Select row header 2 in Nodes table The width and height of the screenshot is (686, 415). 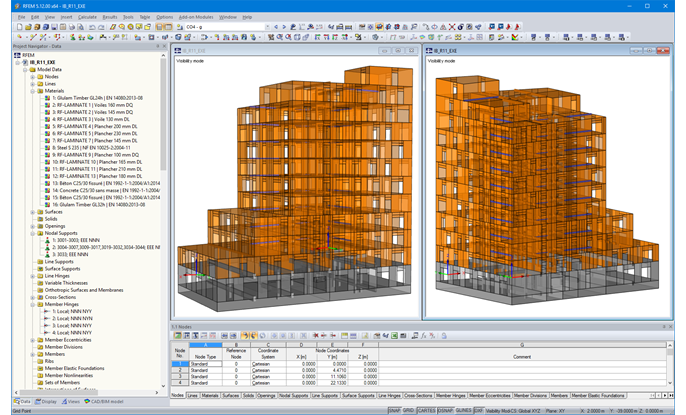coord(180,370)
